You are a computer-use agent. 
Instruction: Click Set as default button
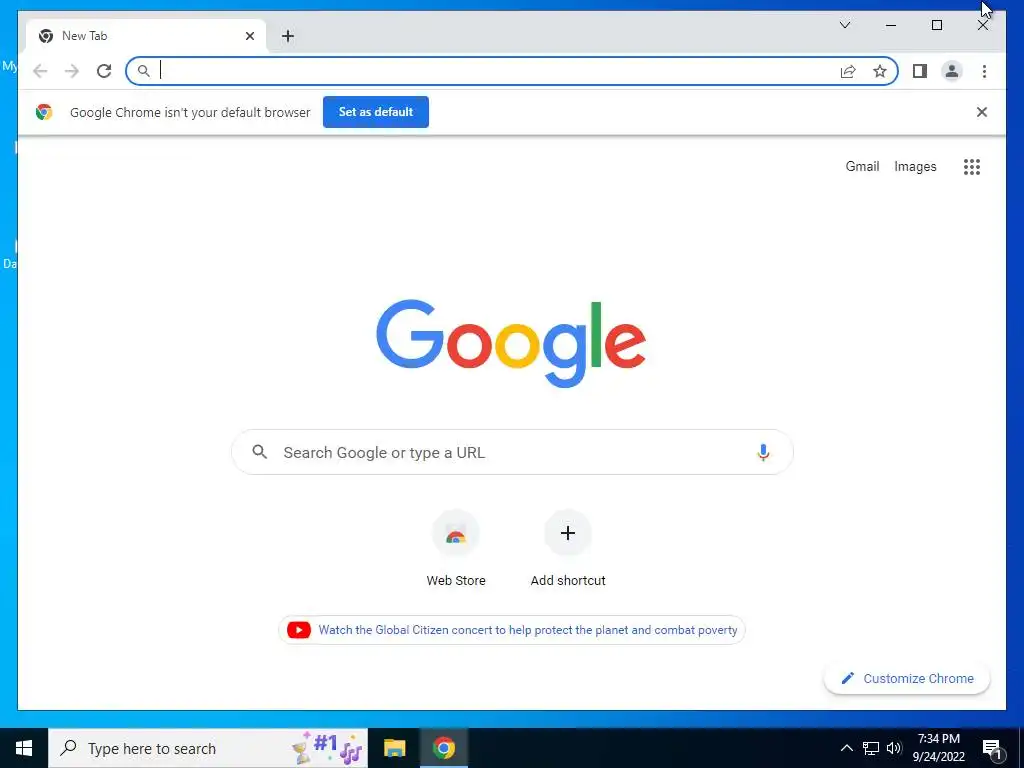(376, 112)
